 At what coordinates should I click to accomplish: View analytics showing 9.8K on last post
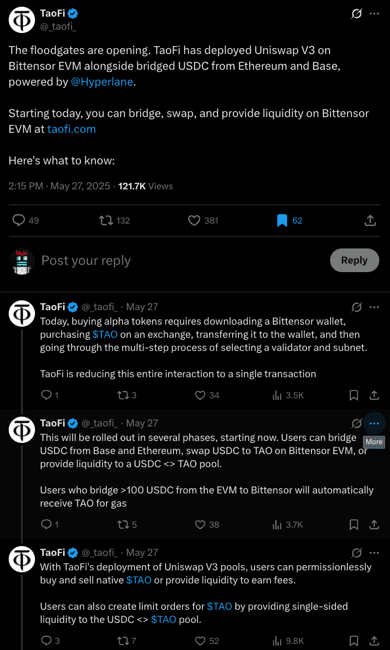tap(288, 641)
